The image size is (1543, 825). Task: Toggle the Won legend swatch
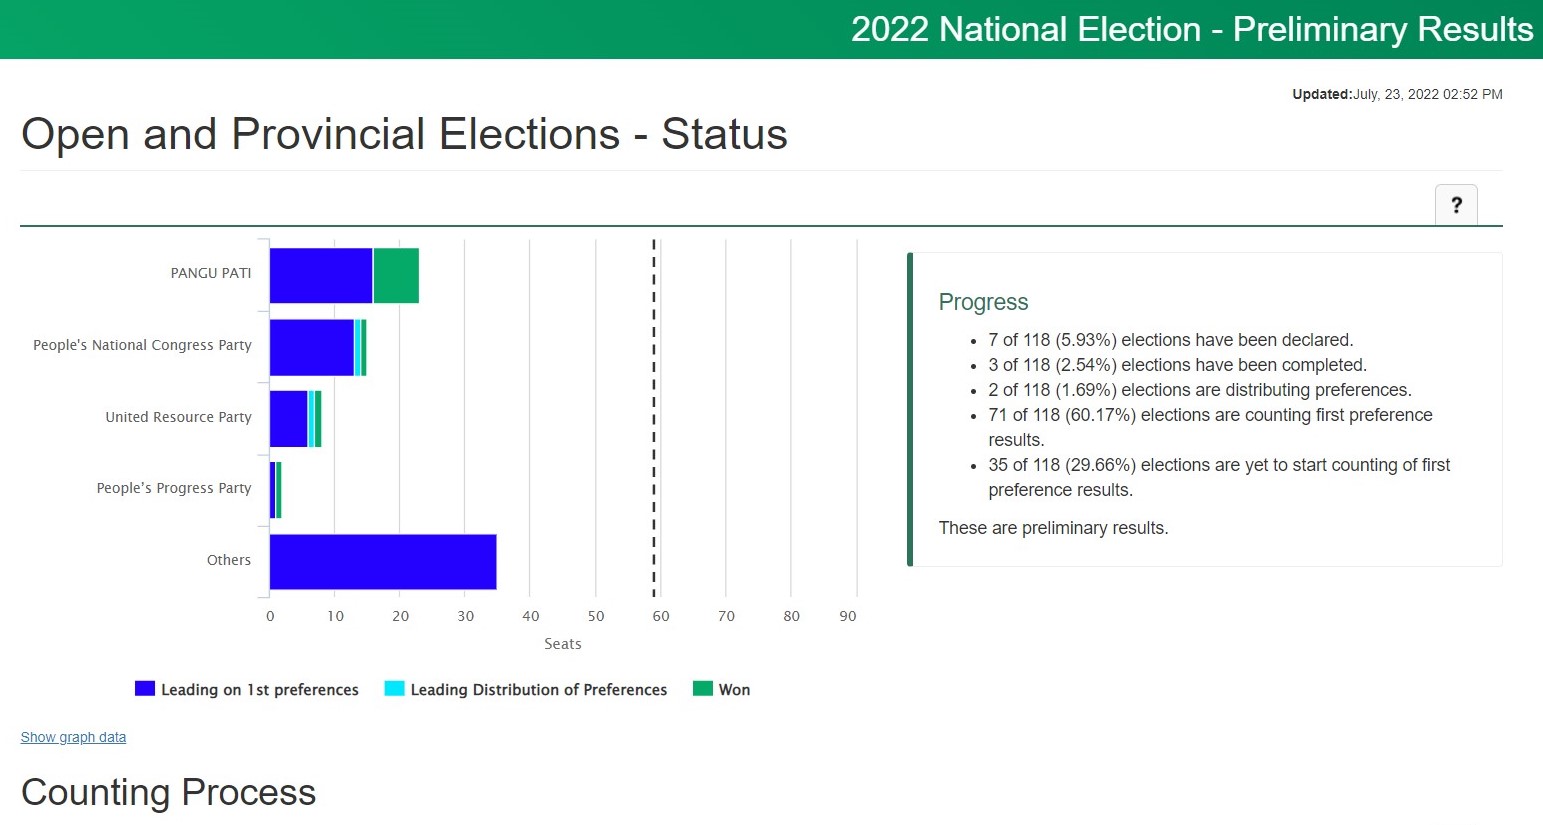pyautogui.click(x=703, y=689)
